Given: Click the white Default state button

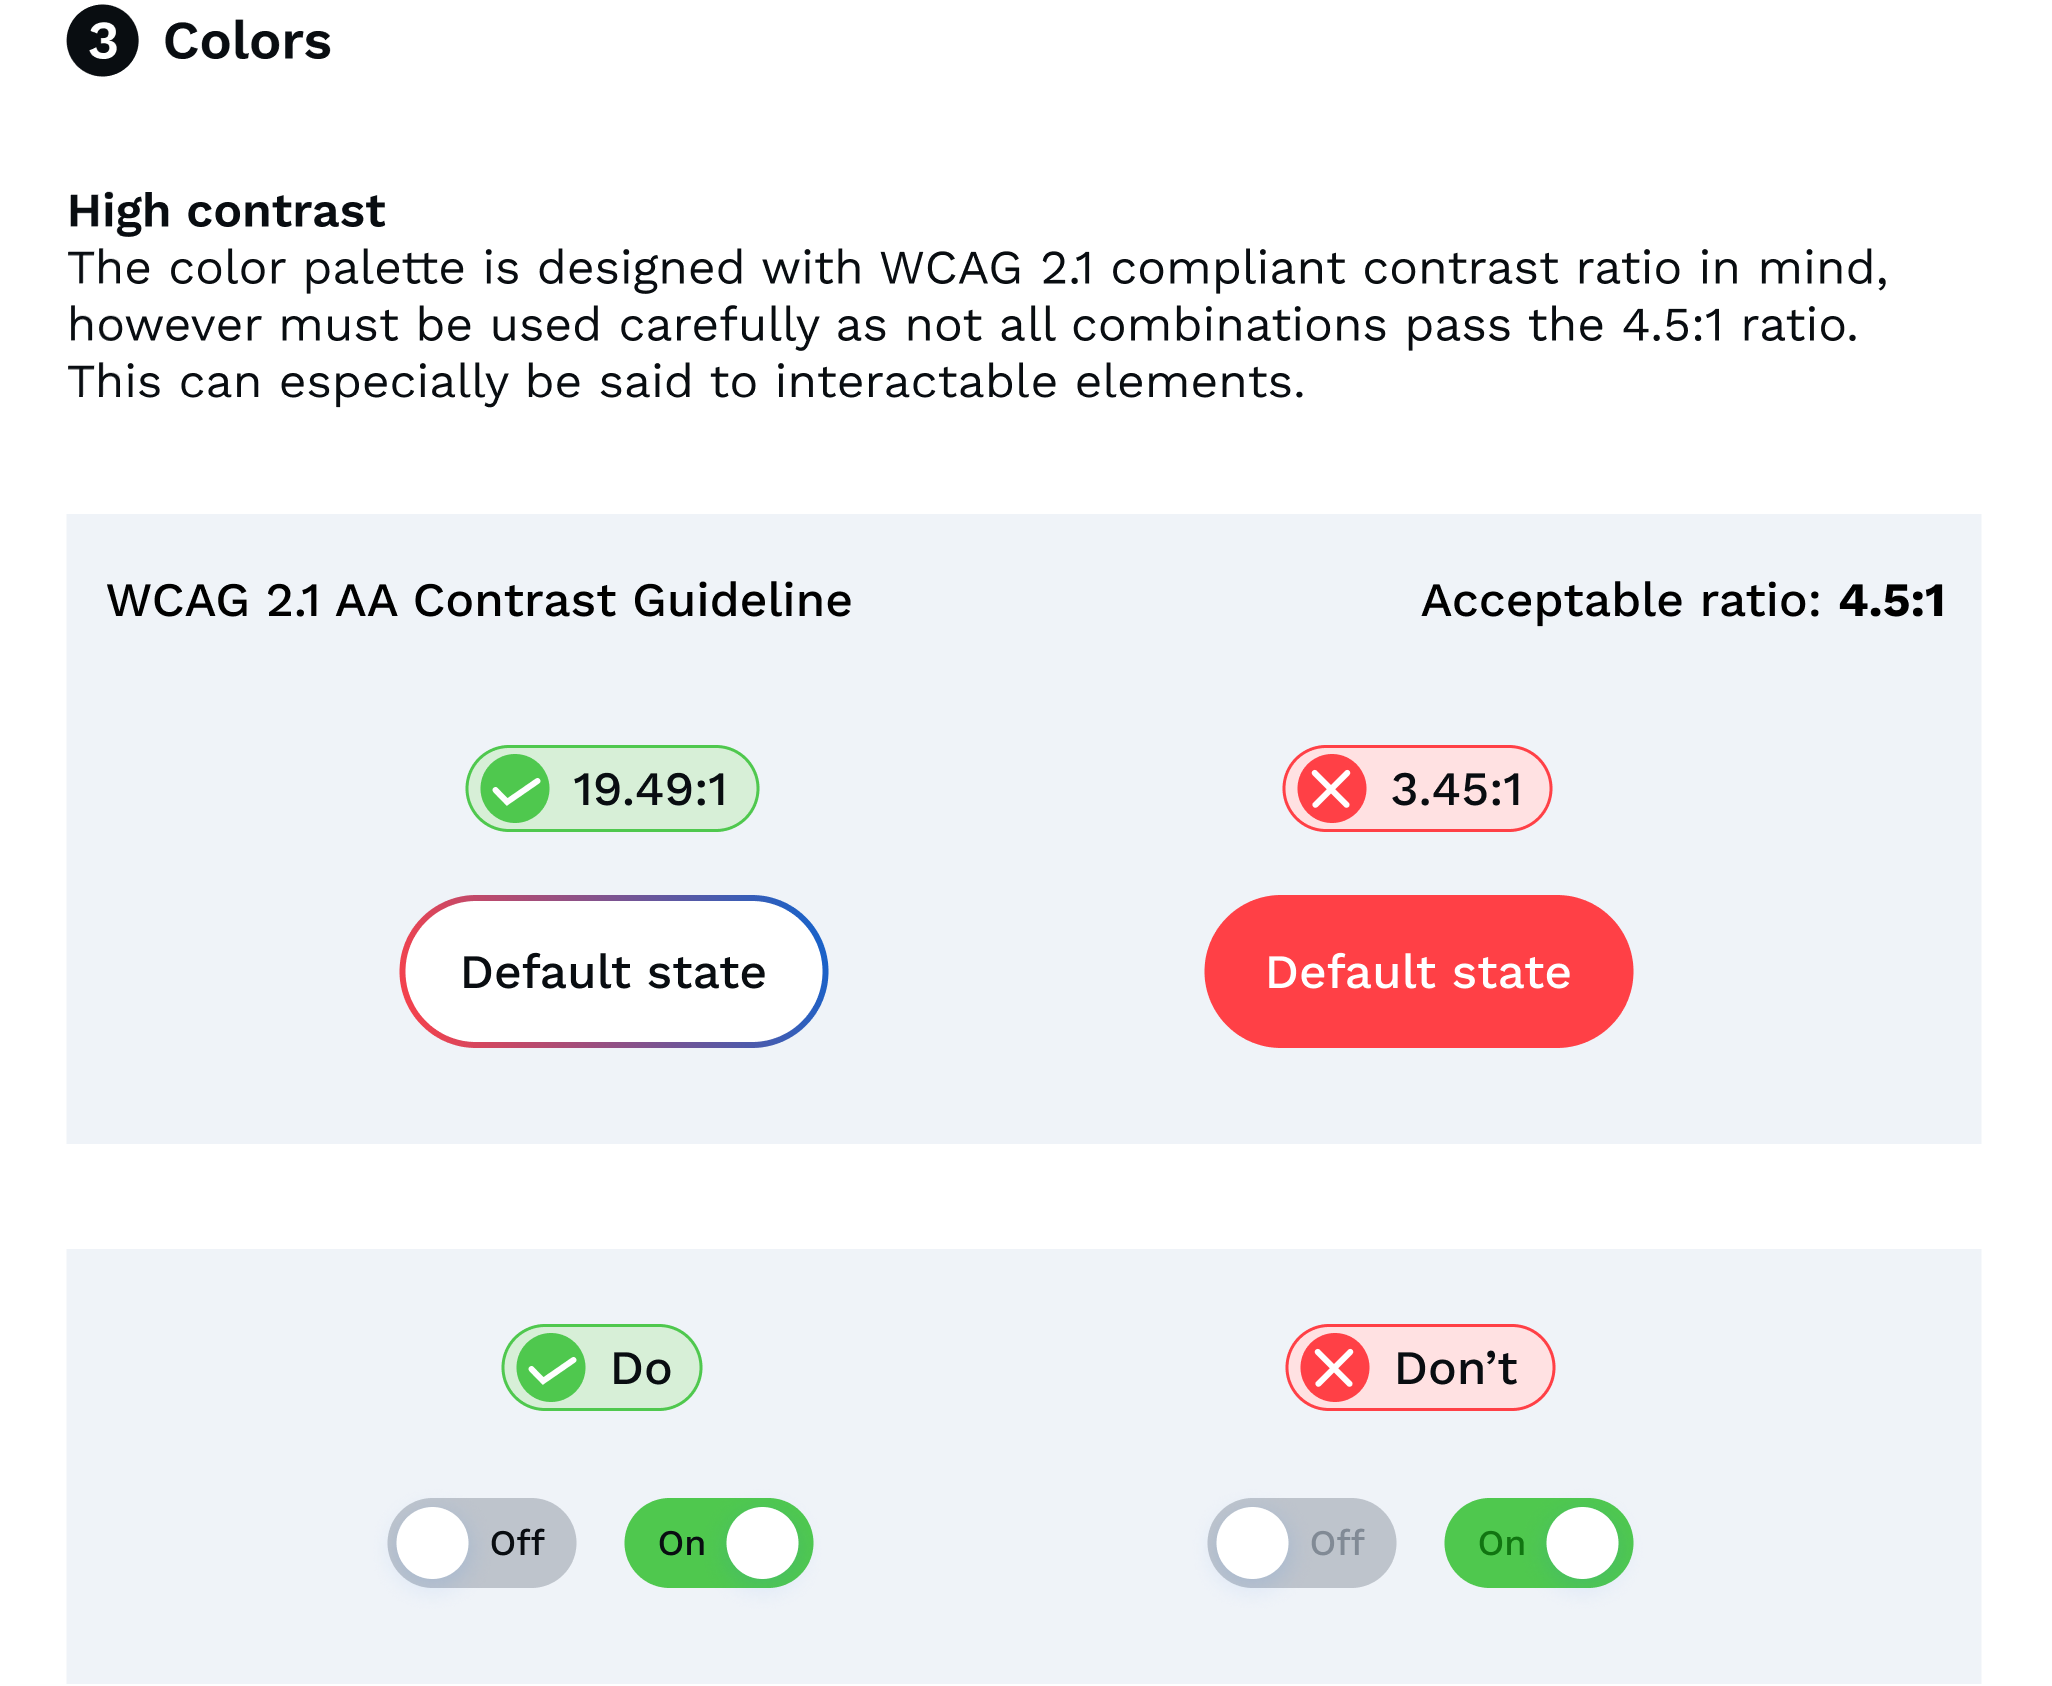Looking at the screenshot, I should pyautogui.click(x=614, y=971).
